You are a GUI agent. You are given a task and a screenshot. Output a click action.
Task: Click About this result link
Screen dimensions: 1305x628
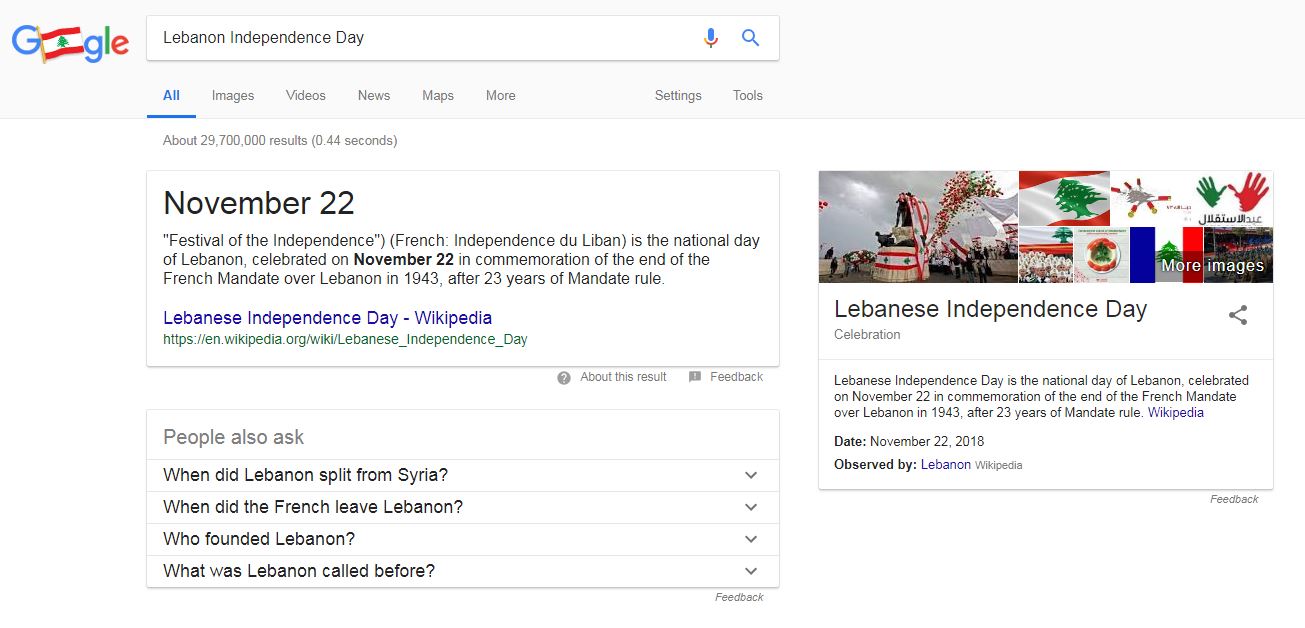point(623,377)
